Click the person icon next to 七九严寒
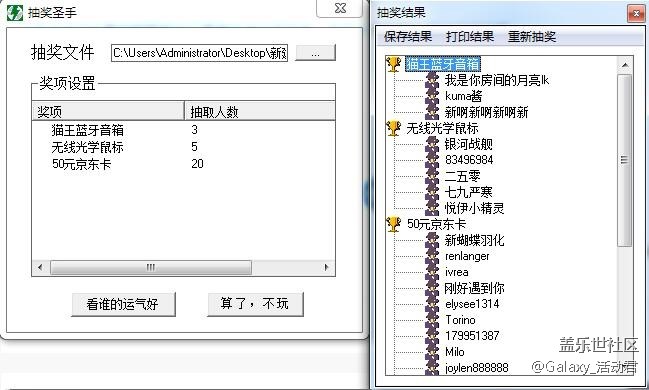 [x=432, y=192]
